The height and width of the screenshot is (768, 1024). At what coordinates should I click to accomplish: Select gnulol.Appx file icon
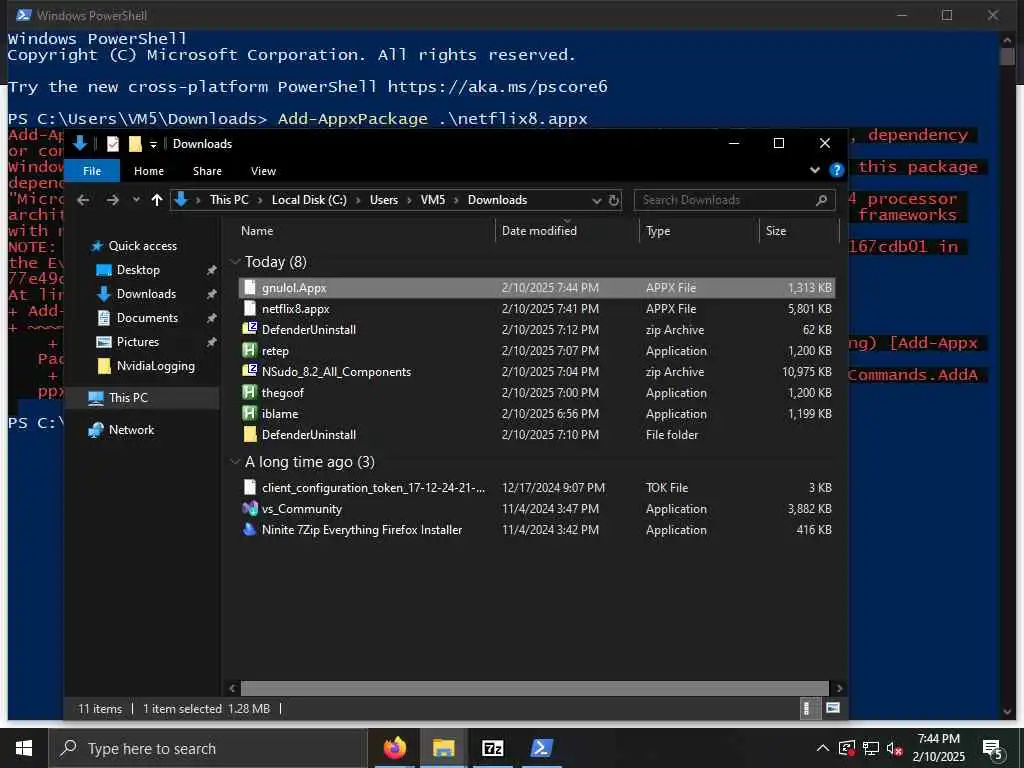(x=249, y=288)
